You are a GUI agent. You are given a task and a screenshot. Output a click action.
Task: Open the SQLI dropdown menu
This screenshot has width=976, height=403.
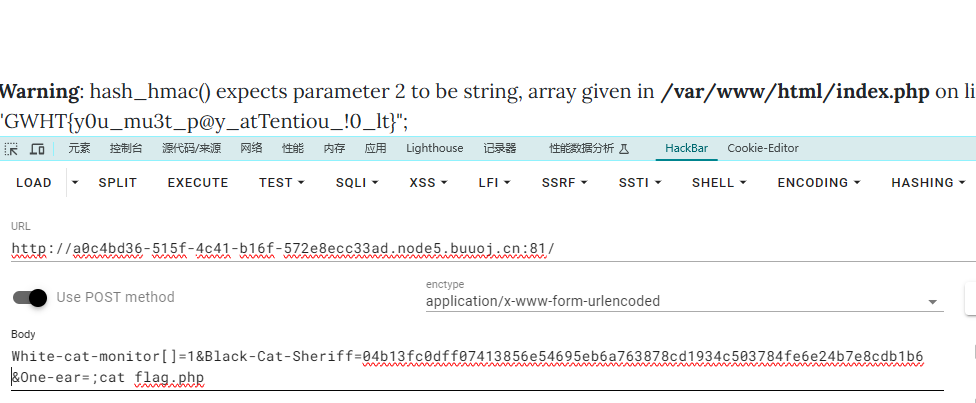[357, 183]
